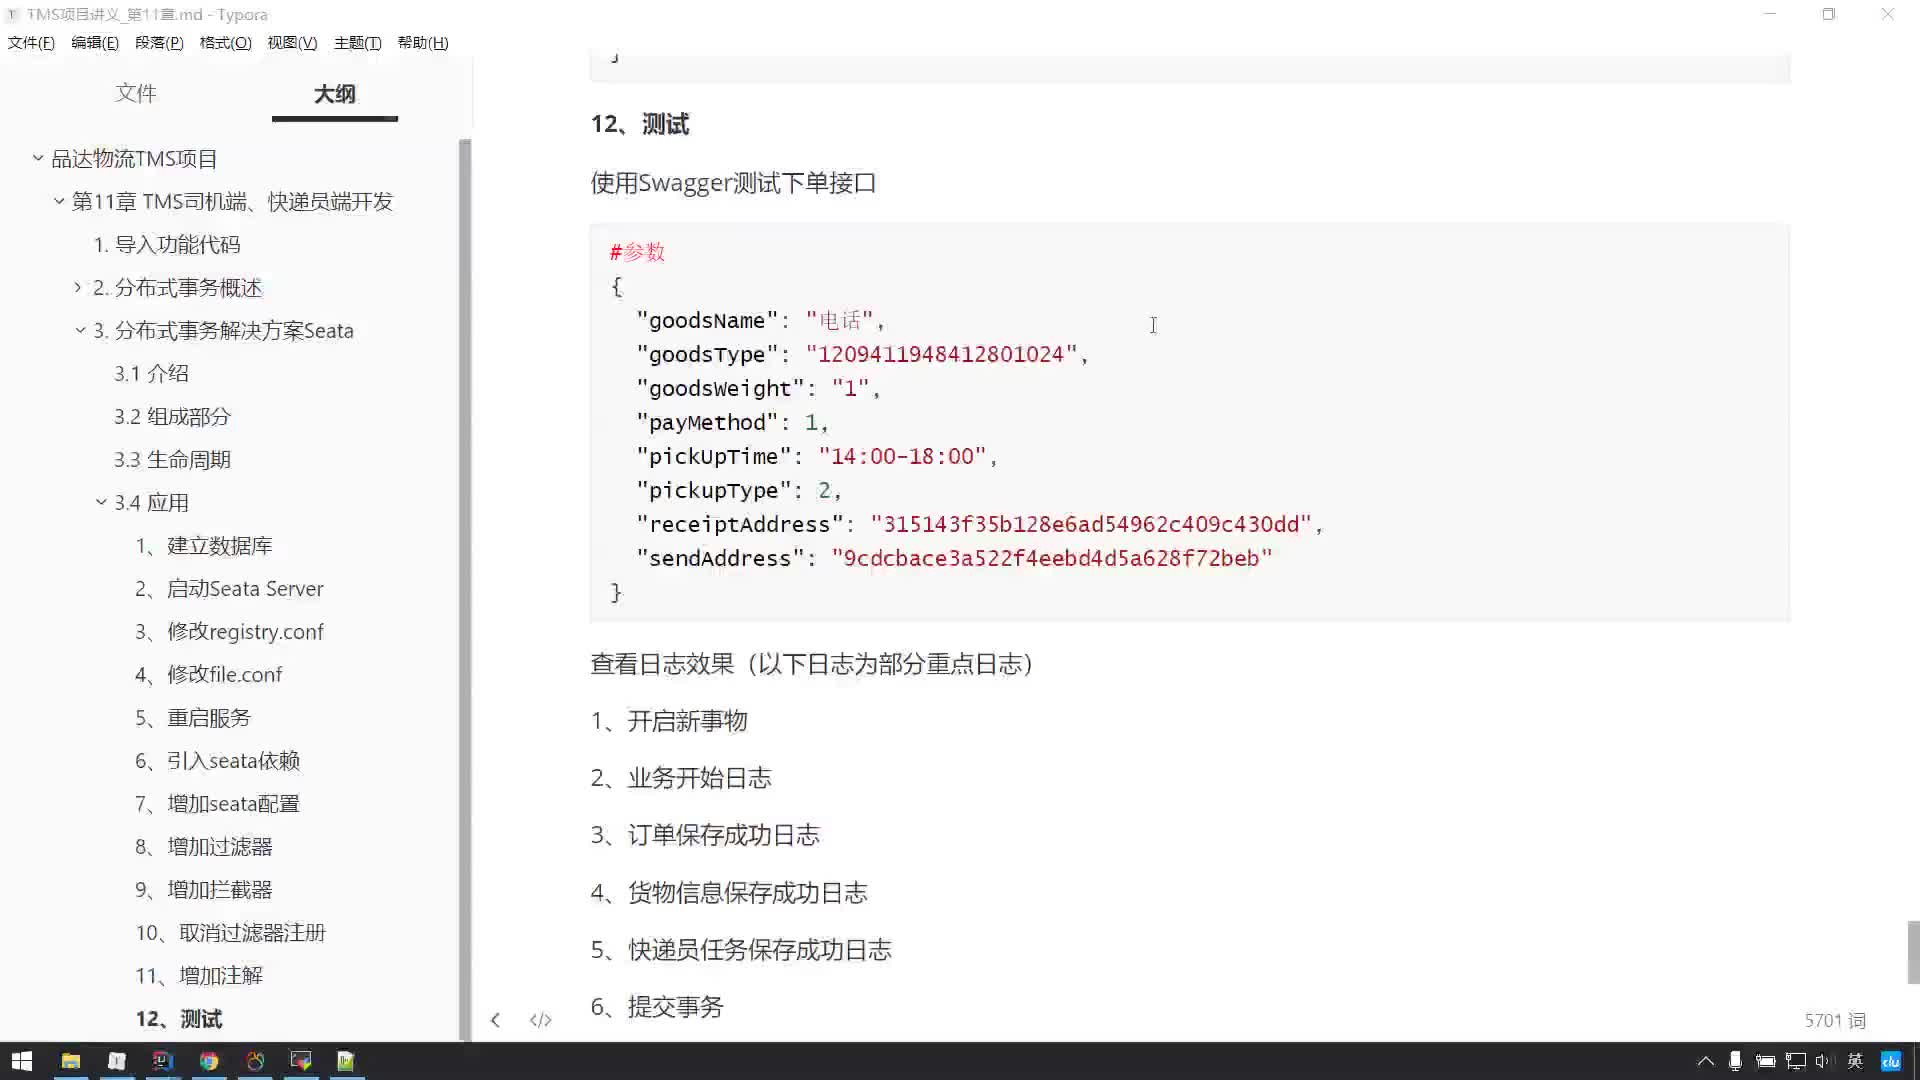Toggle sidebar with the back arrow icon

pos(495,1020)
